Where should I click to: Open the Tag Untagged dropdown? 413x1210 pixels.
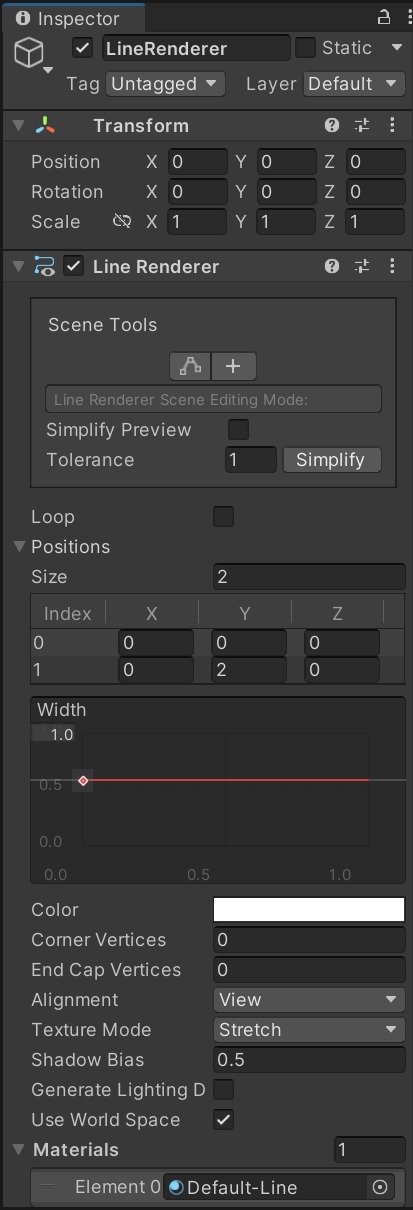[x=165, y=84]
